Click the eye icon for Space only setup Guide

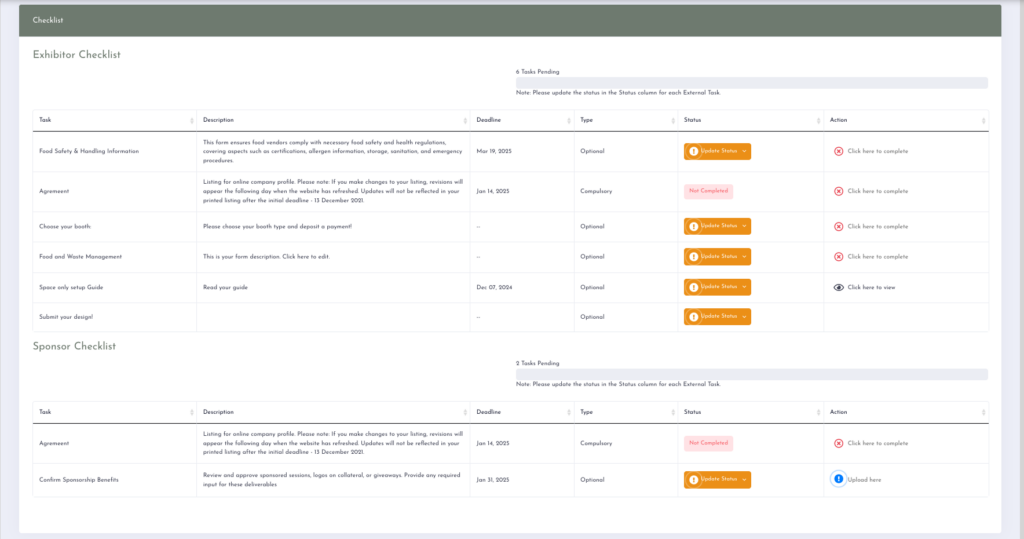pos(839,287)
